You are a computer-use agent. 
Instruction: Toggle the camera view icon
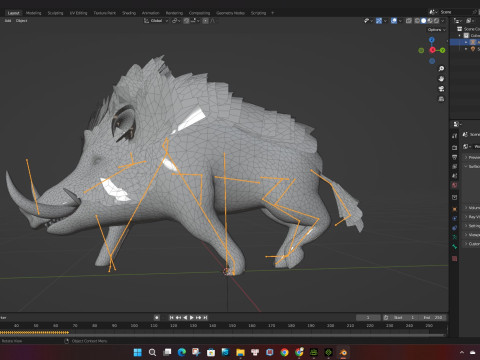pyautogui.click(x=441, y=89)
